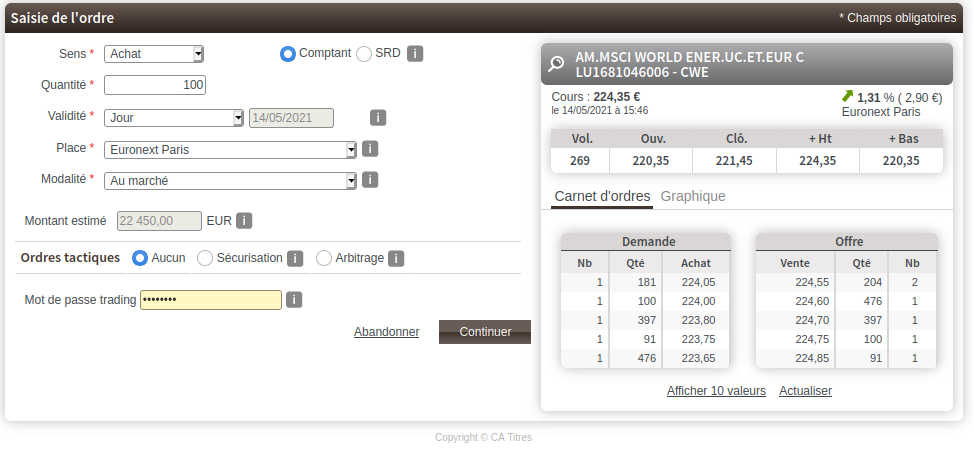Viewport: 974px width, 456px height.
Task: Click ask price 224,85 in Offre table
Action: [x=812, y=358]
